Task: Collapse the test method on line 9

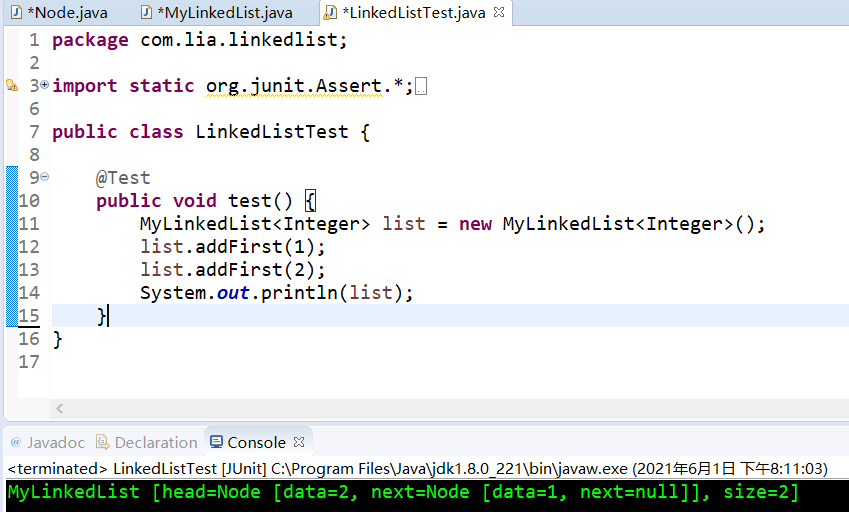Action: point(44,176)
